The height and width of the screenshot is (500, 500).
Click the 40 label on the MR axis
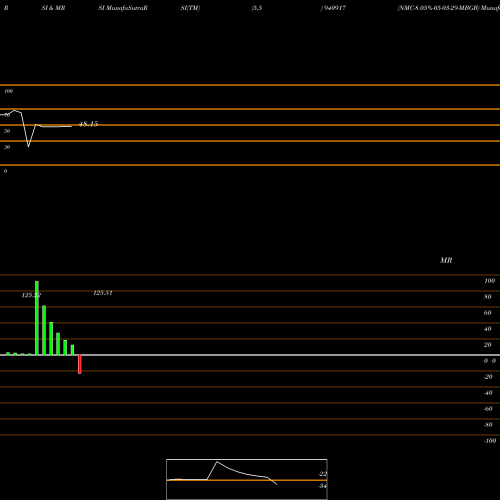pyautogui.click(x=488, y=329)
